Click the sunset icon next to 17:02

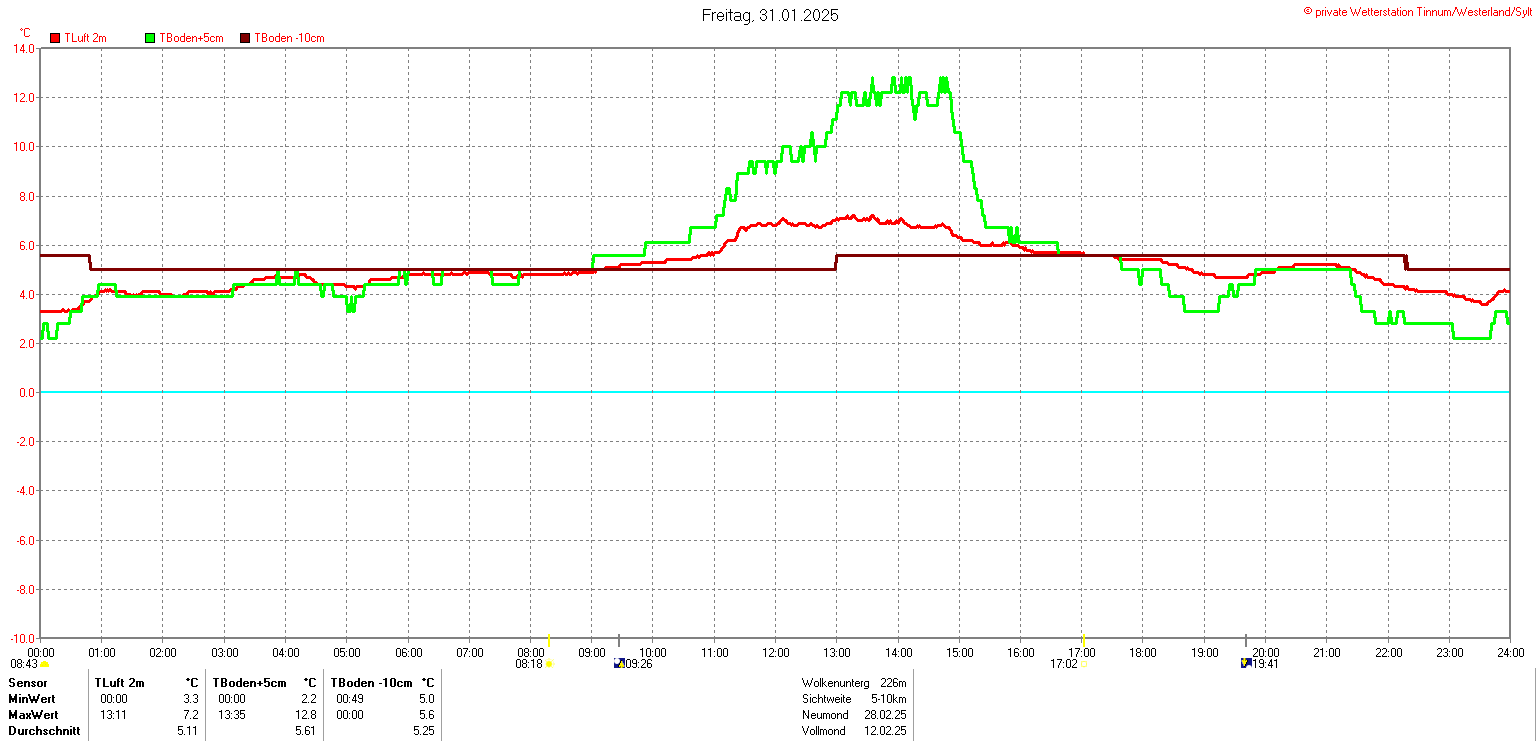1083,664
